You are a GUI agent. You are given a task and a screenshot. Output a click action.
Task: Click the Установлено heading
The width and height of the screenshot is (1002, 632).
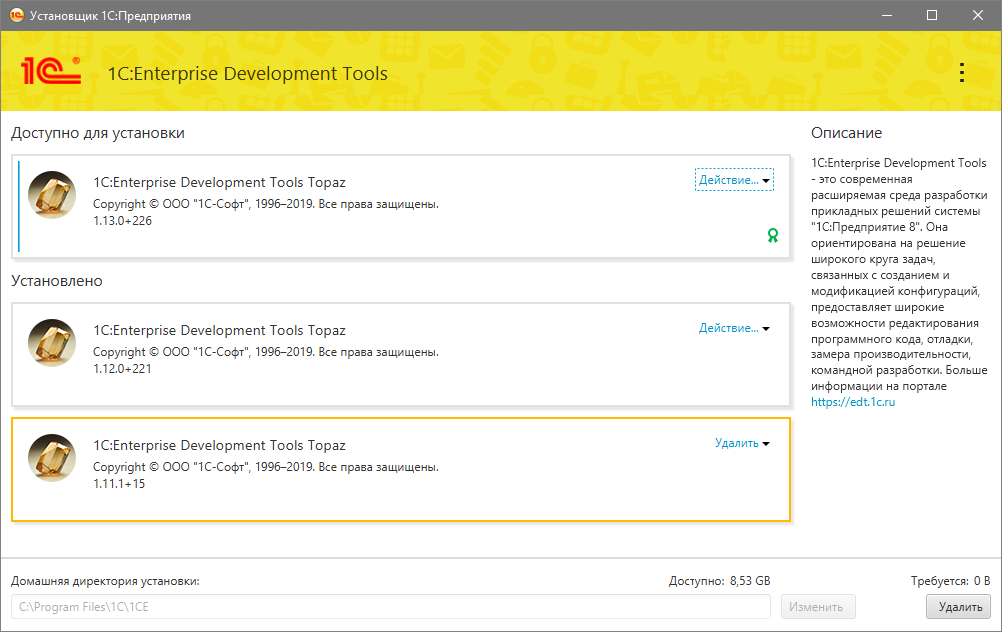click(x=57, y=281)
